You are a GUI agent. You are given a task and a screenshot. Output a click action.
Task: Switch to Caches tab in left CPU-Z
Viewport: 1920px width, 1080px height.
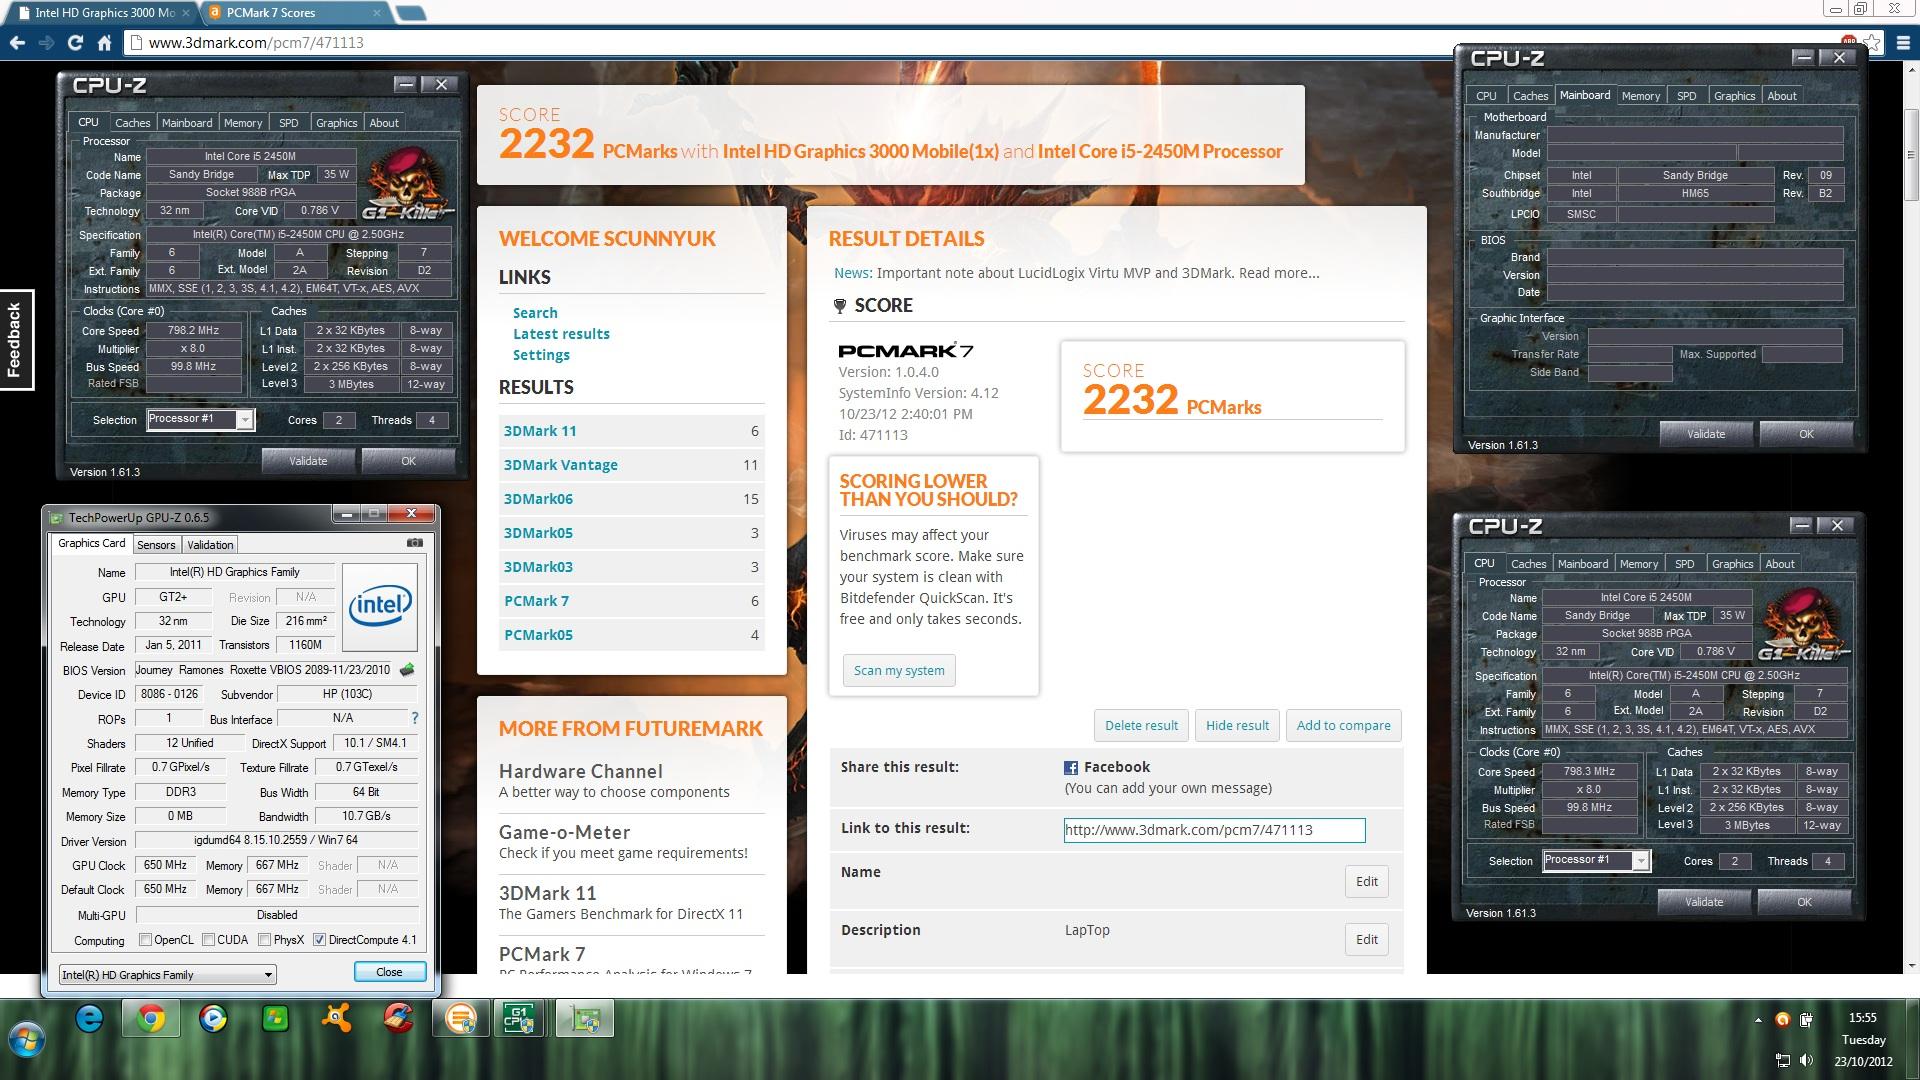[132, 123]
